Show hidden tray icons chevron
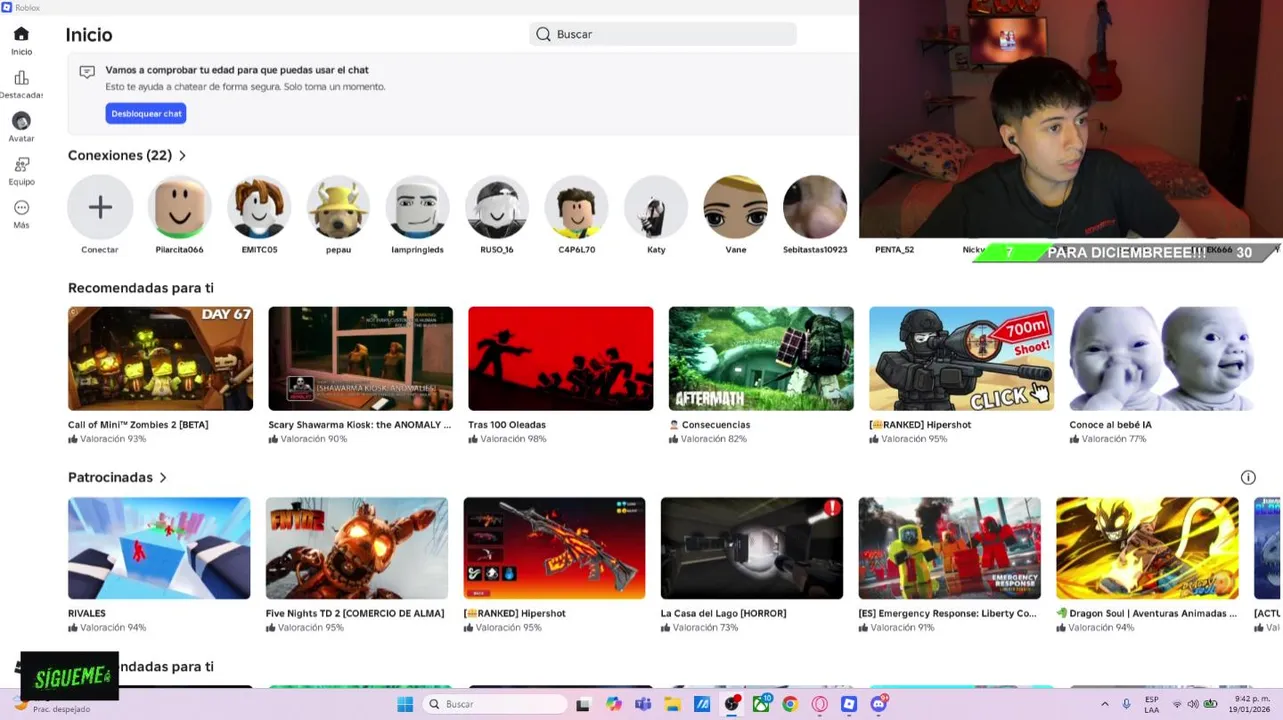Screen dimensions: 1283x720 click(1104, 704)
